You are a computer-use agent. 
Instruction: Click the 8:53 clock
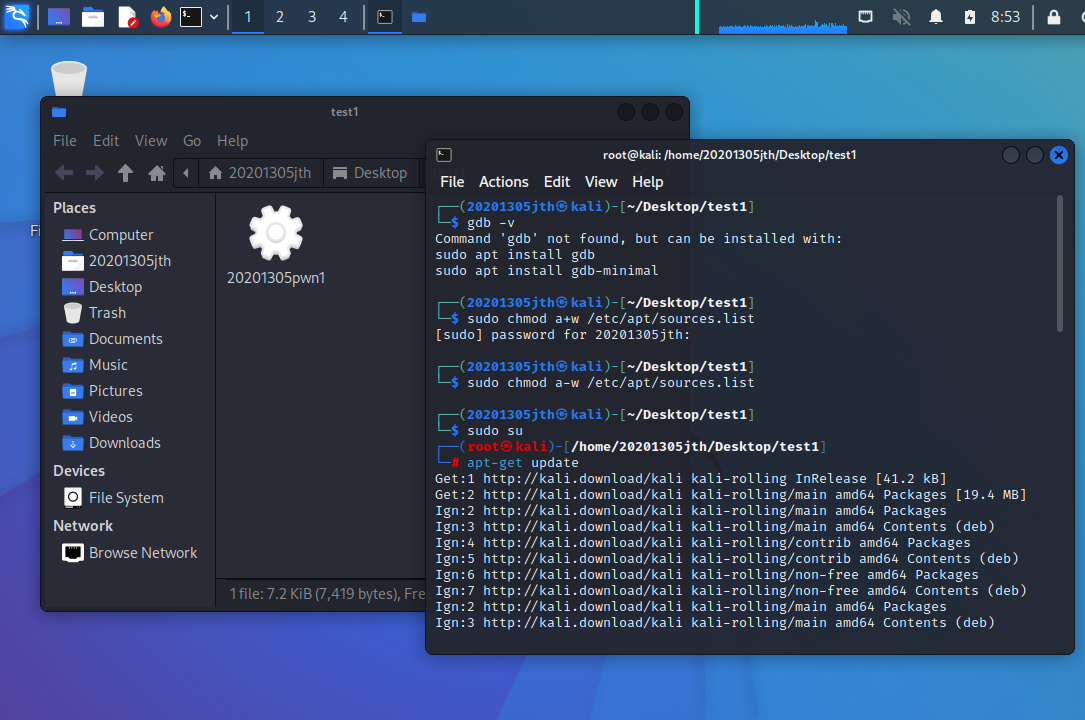(1005, 17)
